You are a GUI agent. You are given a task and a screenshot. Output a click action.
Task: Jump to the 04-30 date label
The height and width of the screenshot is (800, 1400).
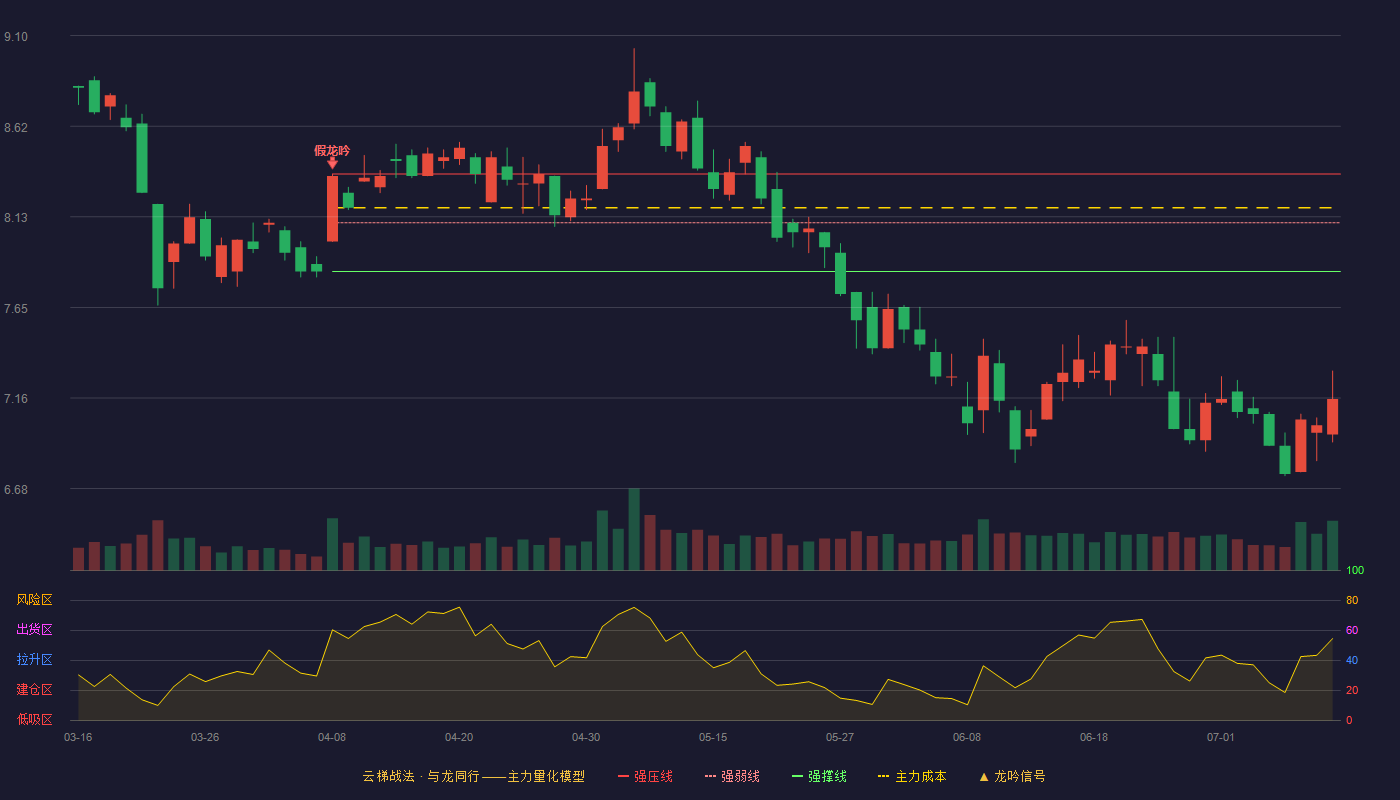click(x=586, y=737)
